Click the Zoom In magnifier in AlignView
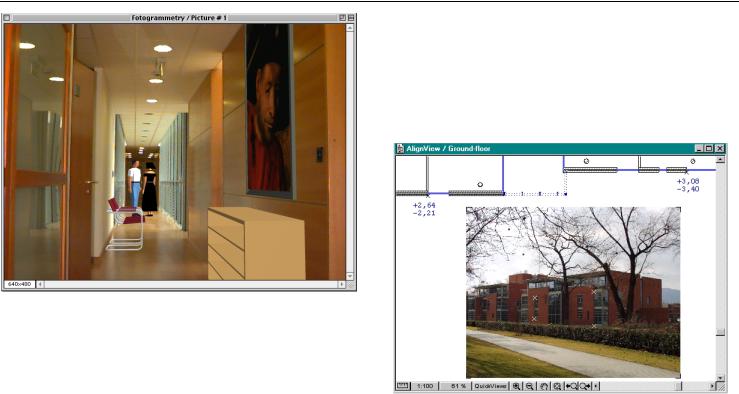 coord(517,386)
